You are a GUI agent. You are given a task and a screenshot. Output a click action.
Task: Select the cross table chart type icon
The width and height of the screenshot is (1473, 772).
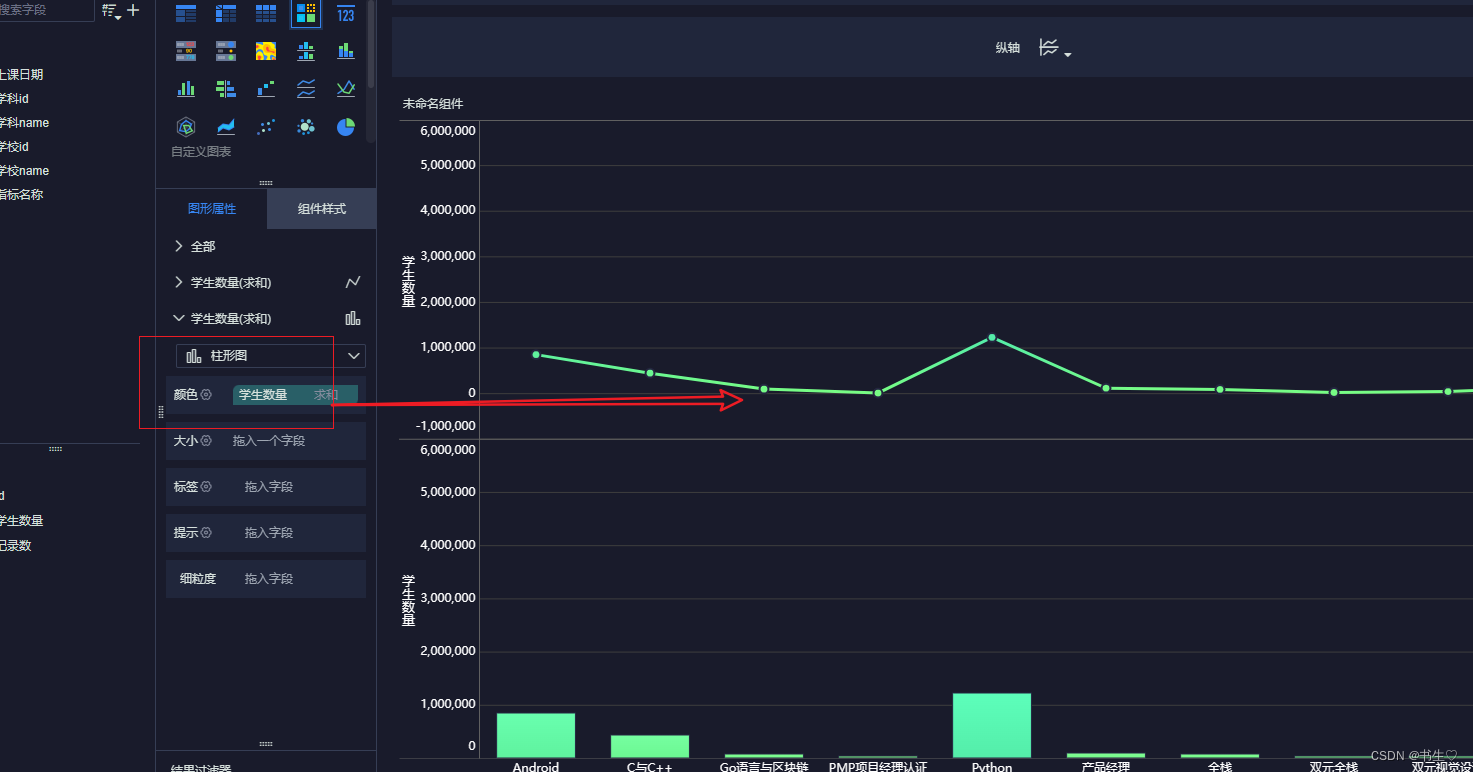tap(226, 13)
